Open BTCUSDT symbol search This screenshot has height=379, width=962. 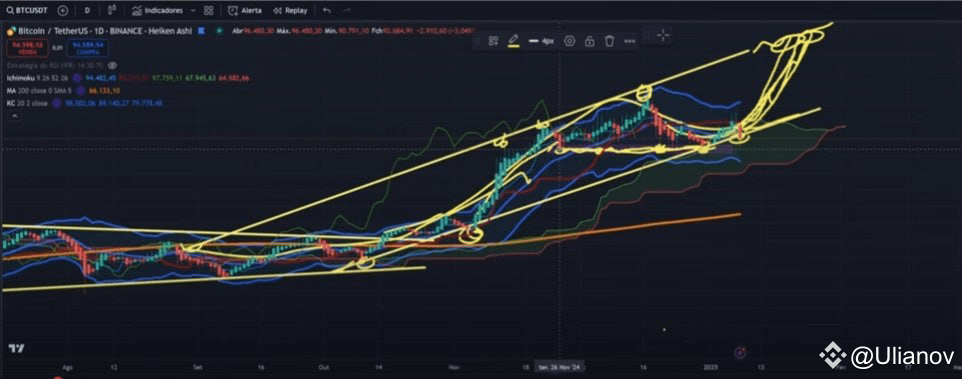(x=26, y=10)
